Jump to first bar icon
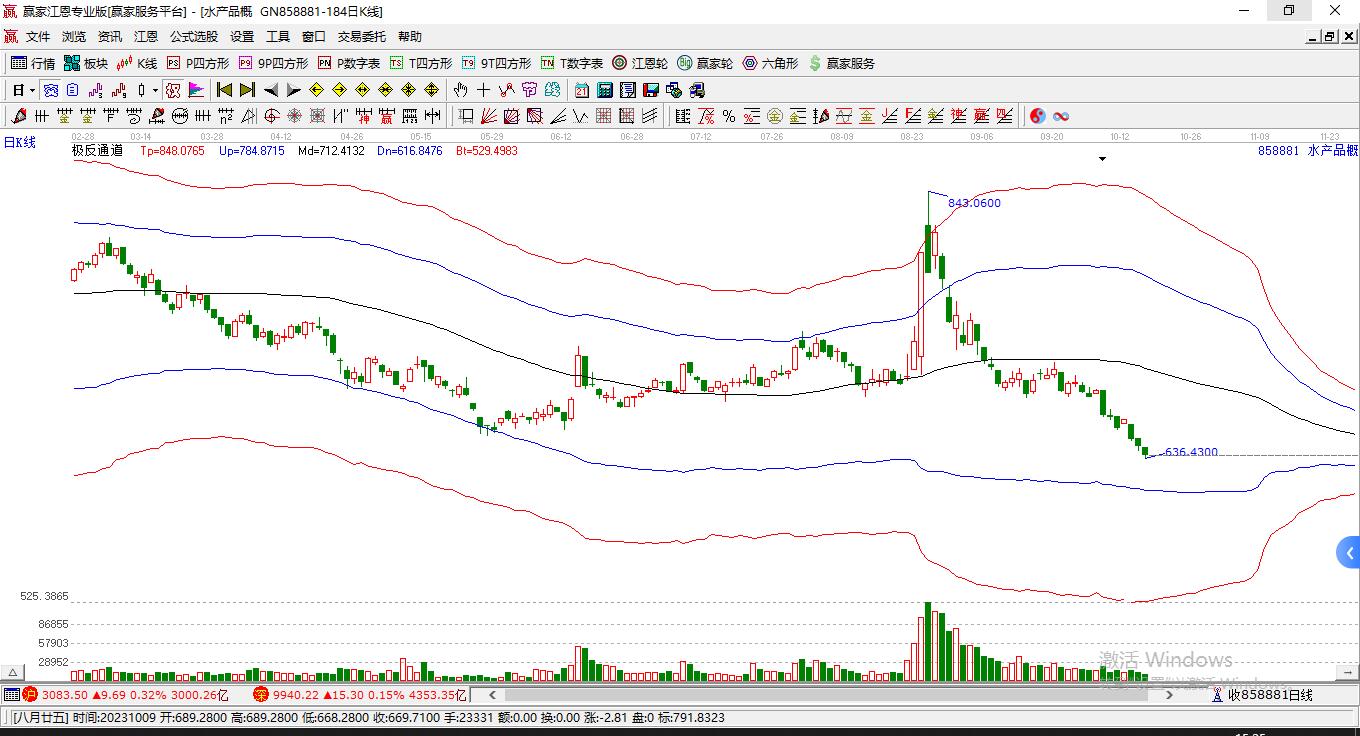The height and width of the screenshot is (736, 1360). (225, 90)
